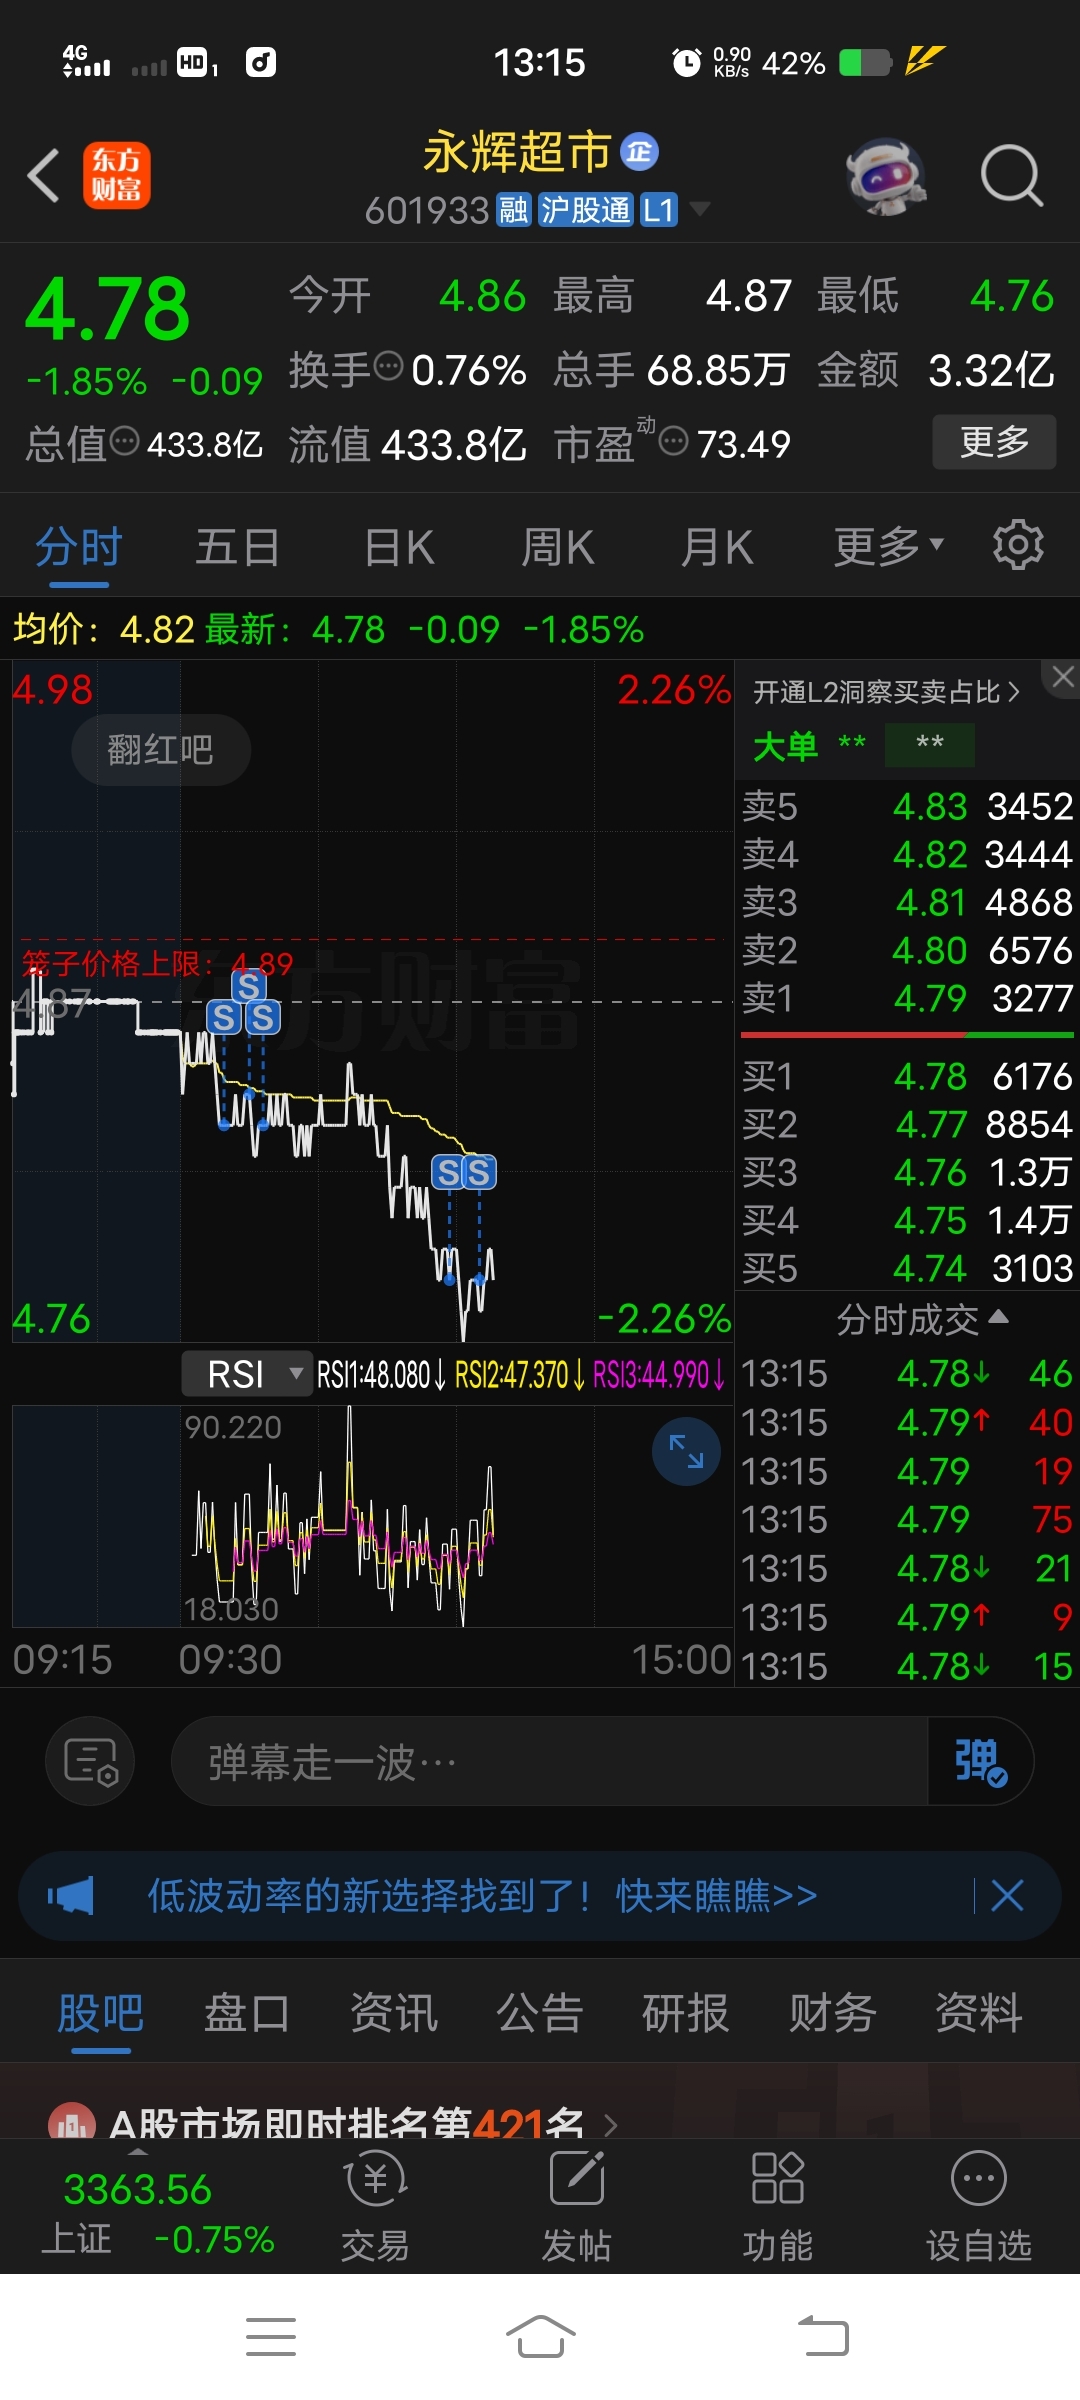Tap the 设自选 add watchlist icon

(x=979, y=2206)
